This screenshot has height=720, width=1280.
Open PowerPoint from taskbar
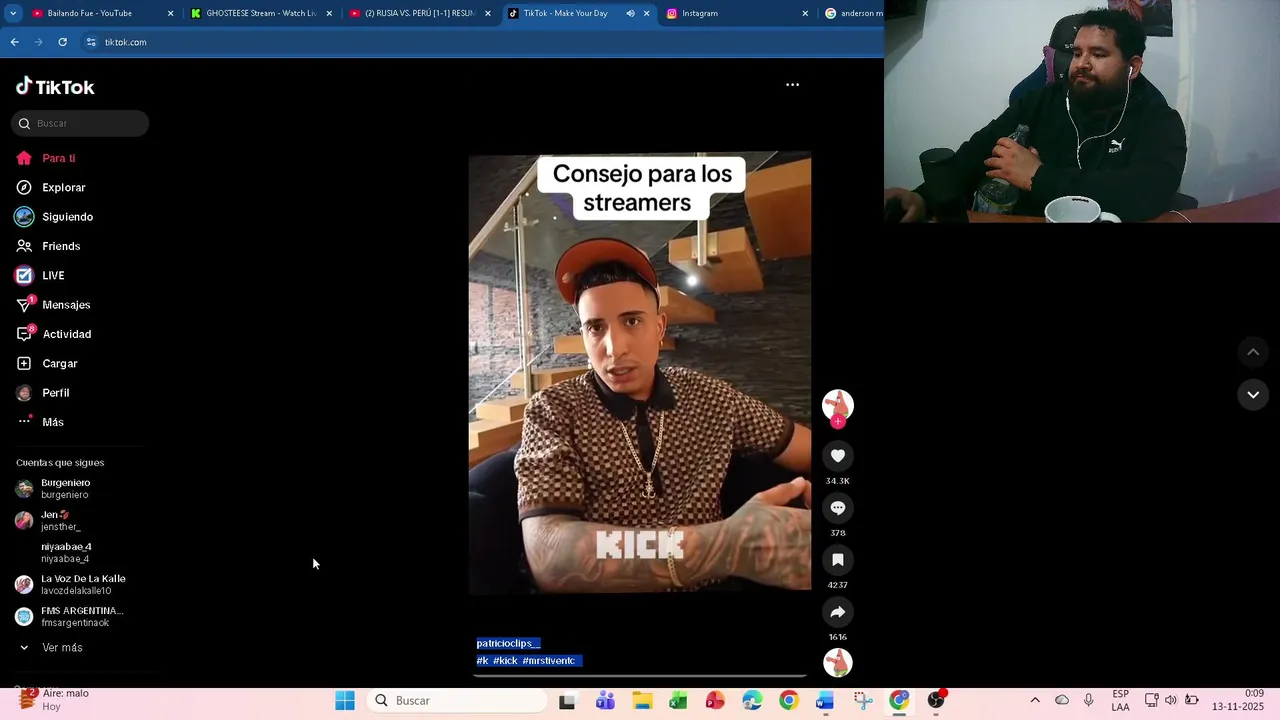(715, 701)
